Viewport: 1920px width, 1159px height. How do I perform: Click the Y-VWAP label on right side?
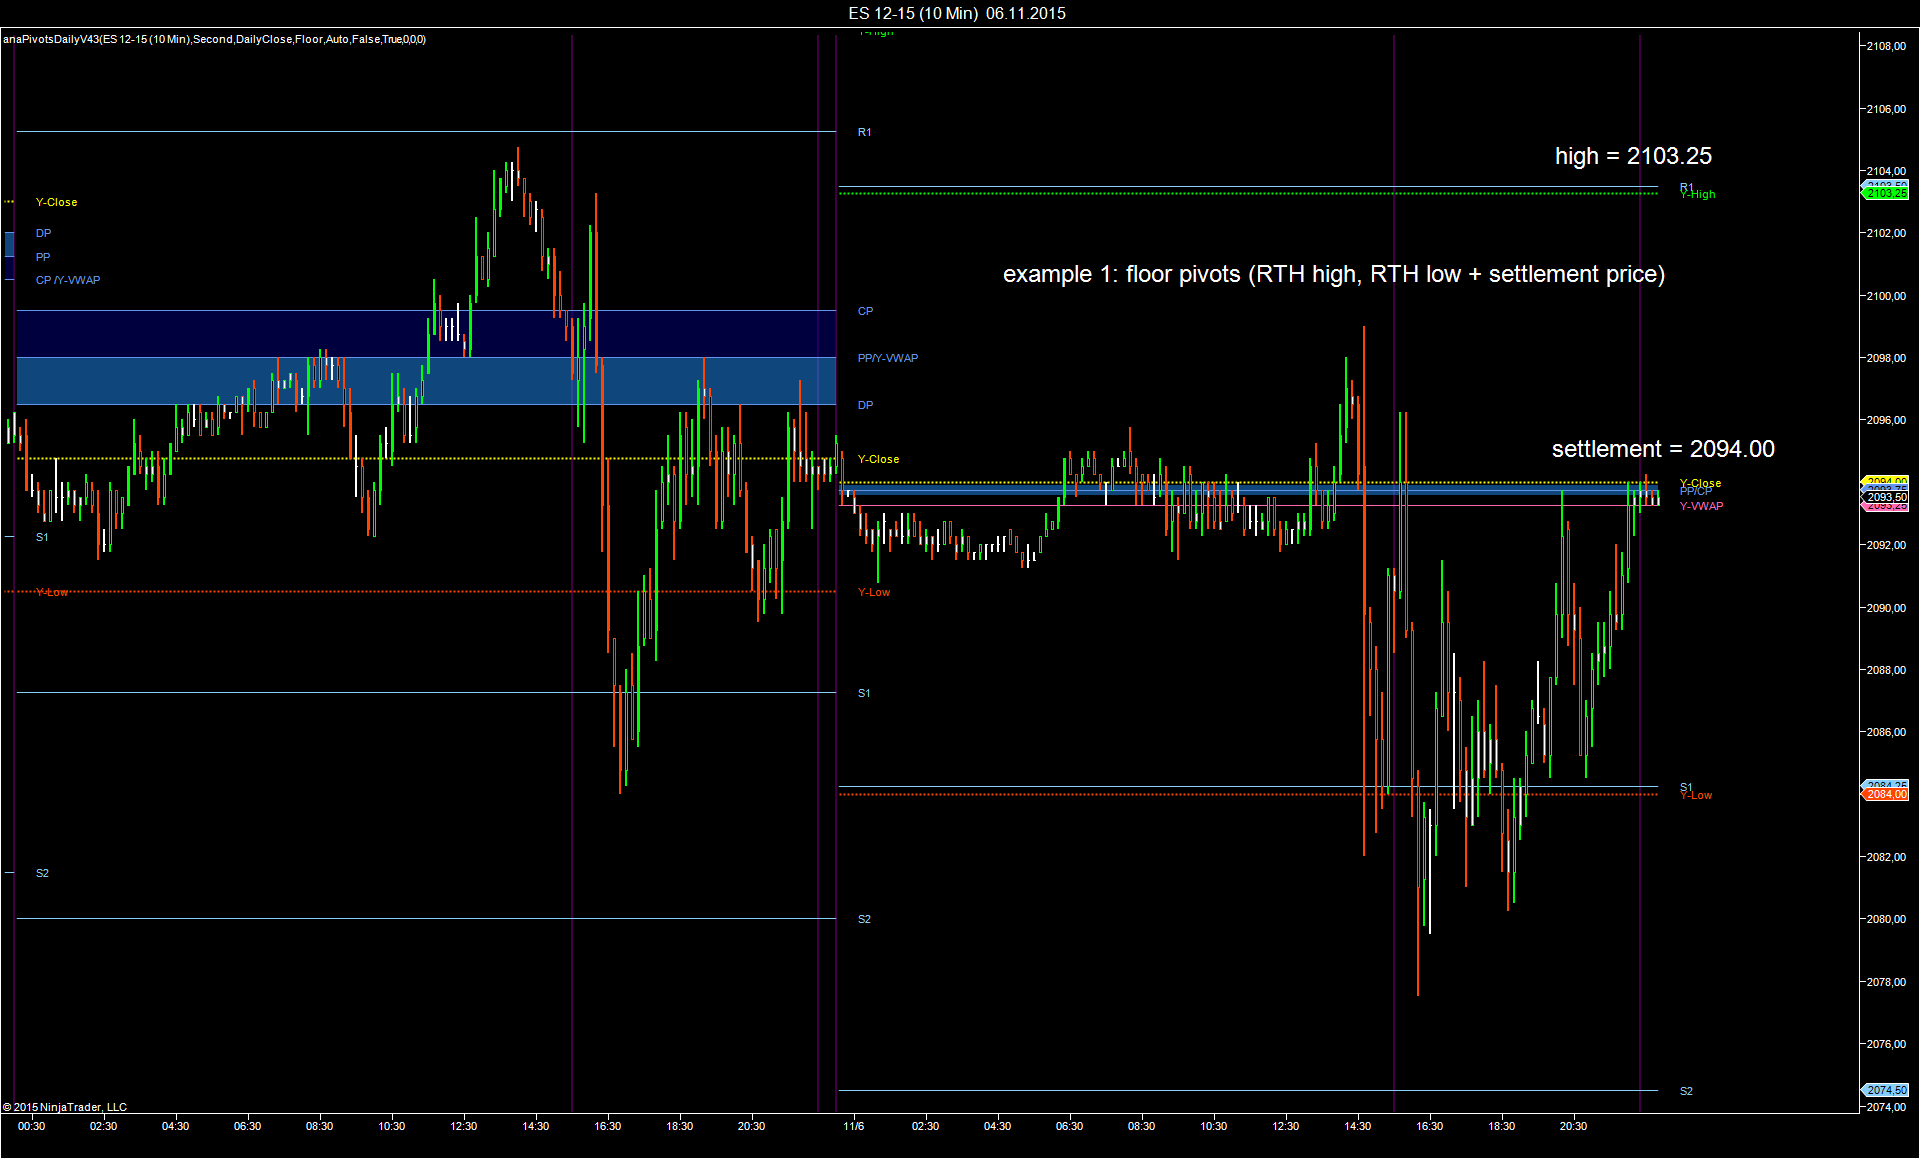[1701, 506]
